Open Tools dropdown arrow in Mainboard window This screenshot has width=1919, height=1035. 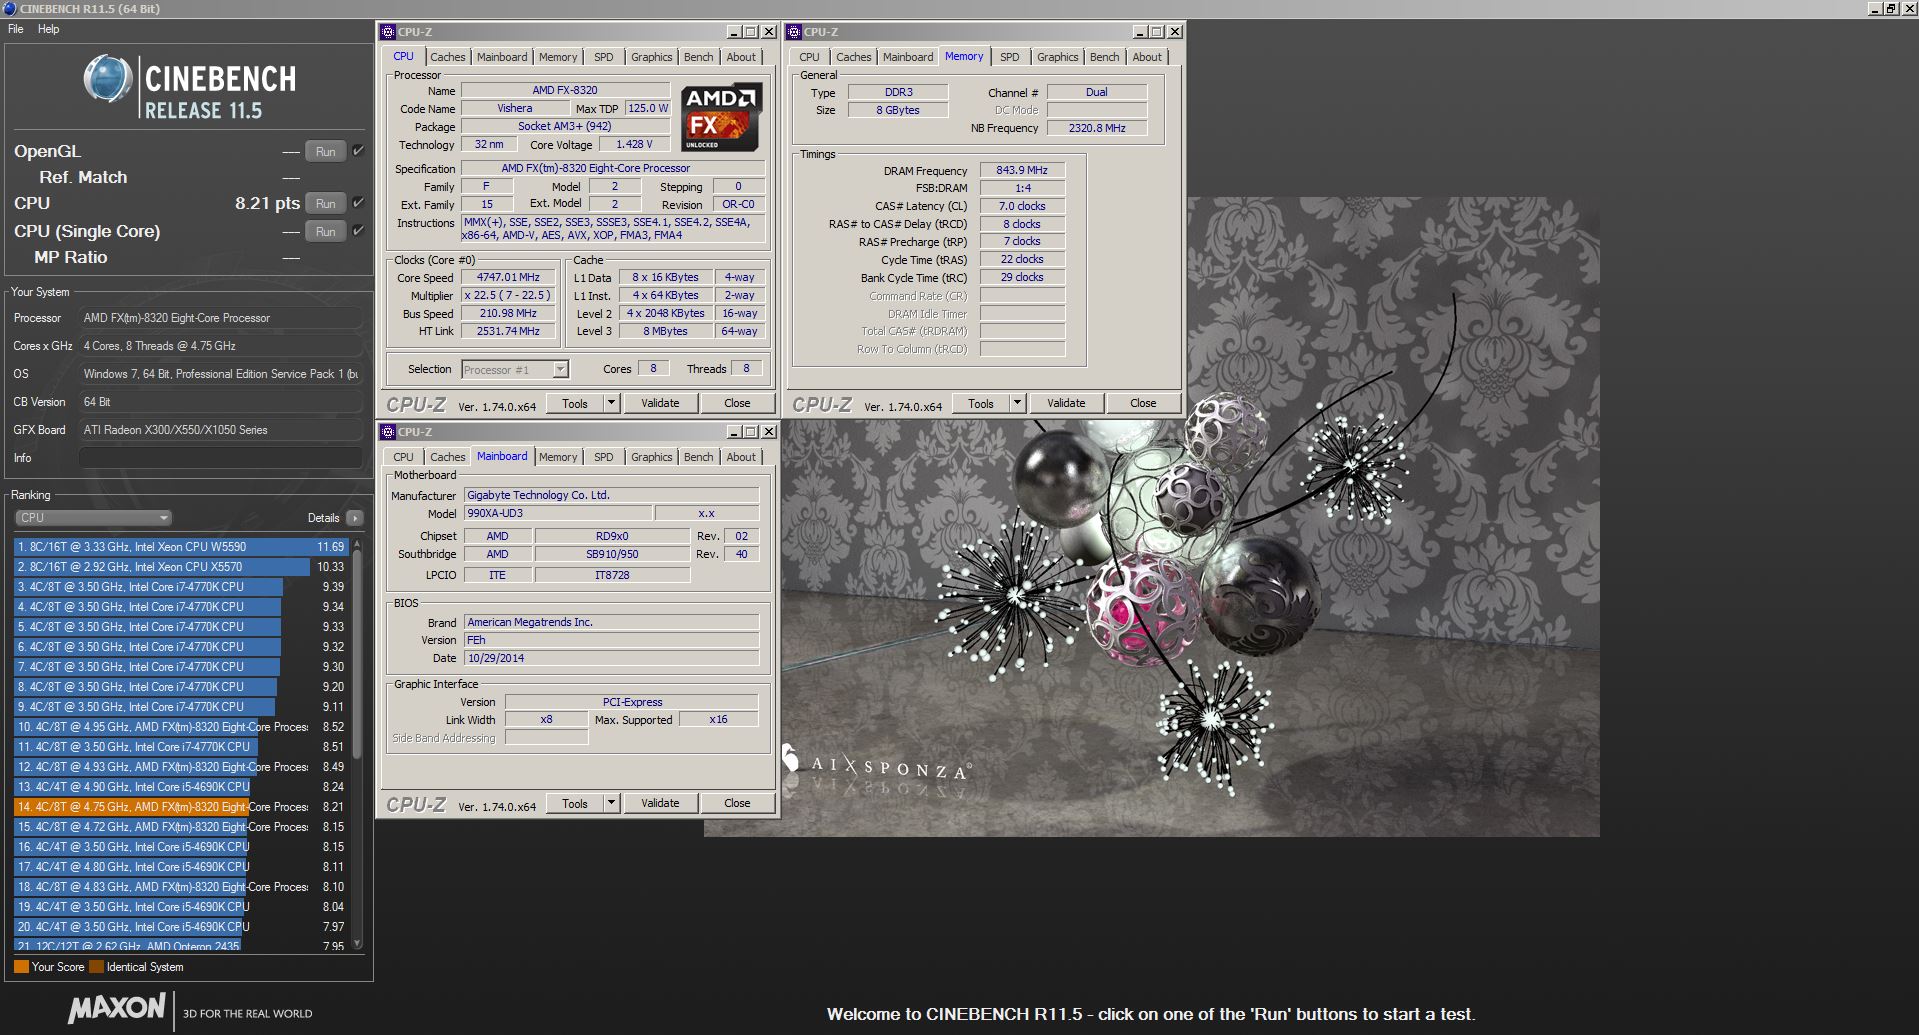[x=611, y=803]
